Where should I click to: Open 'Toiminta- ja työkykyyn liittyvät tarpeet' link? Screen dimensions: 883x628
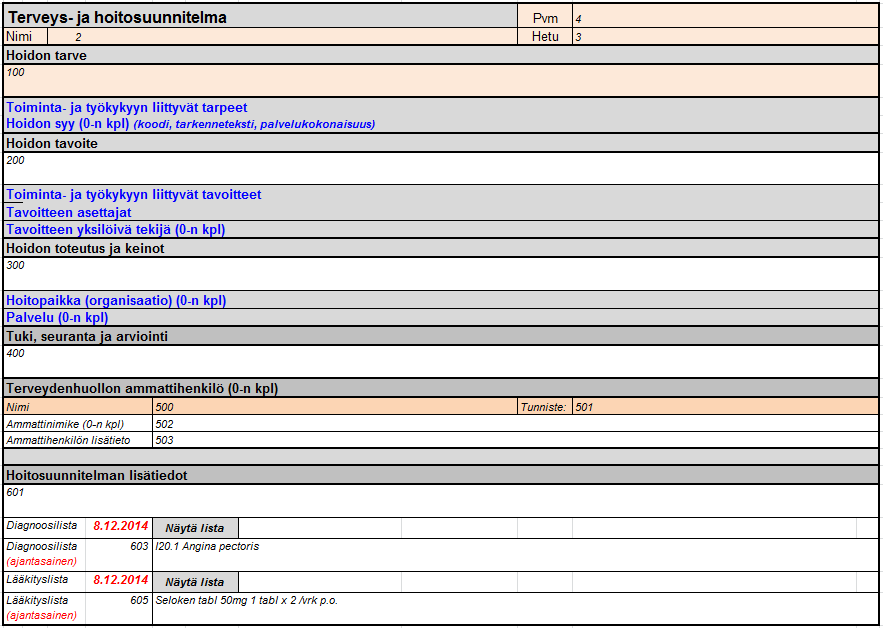(x=127, y=108)
